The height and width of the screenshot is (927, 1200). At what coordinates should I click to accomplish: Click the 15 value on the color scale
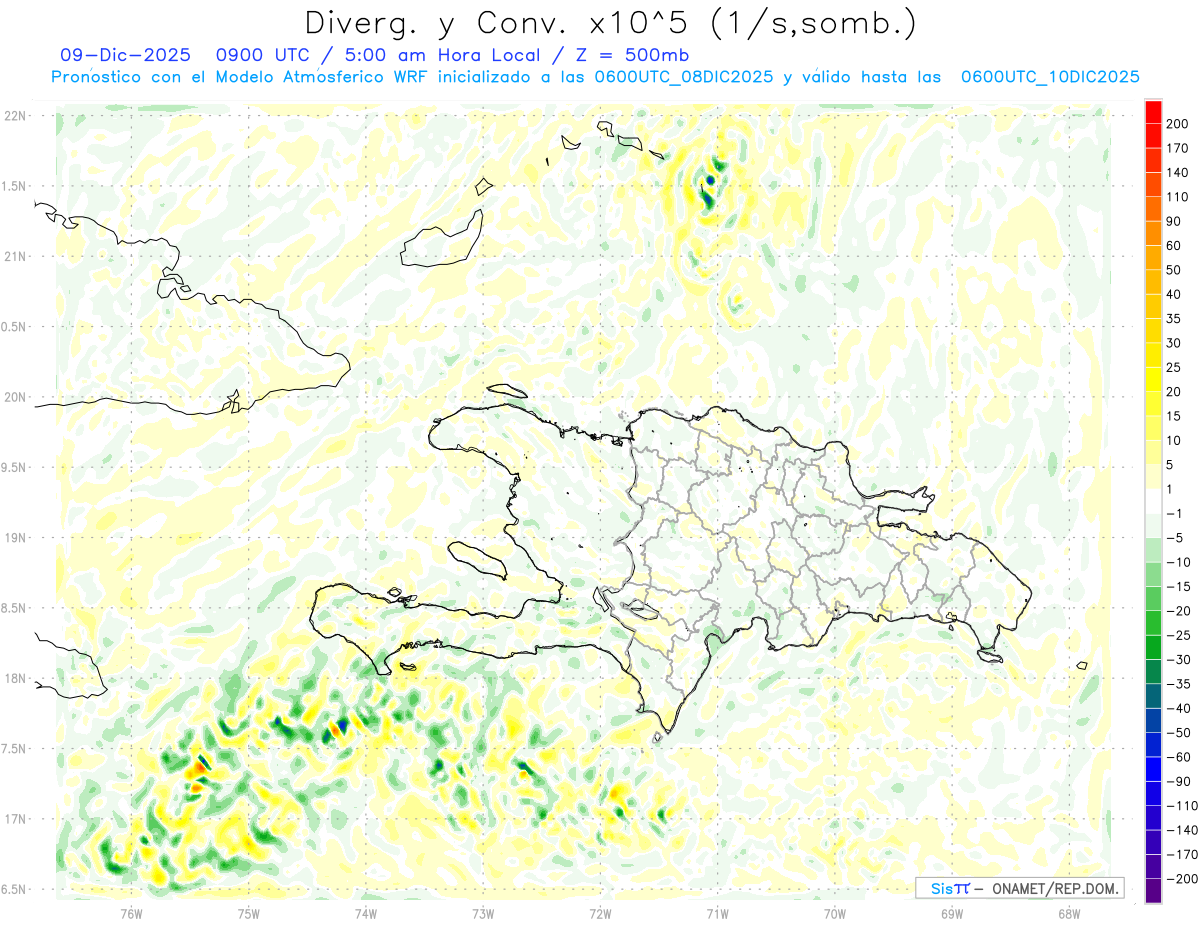click(x=1174, y=416)
